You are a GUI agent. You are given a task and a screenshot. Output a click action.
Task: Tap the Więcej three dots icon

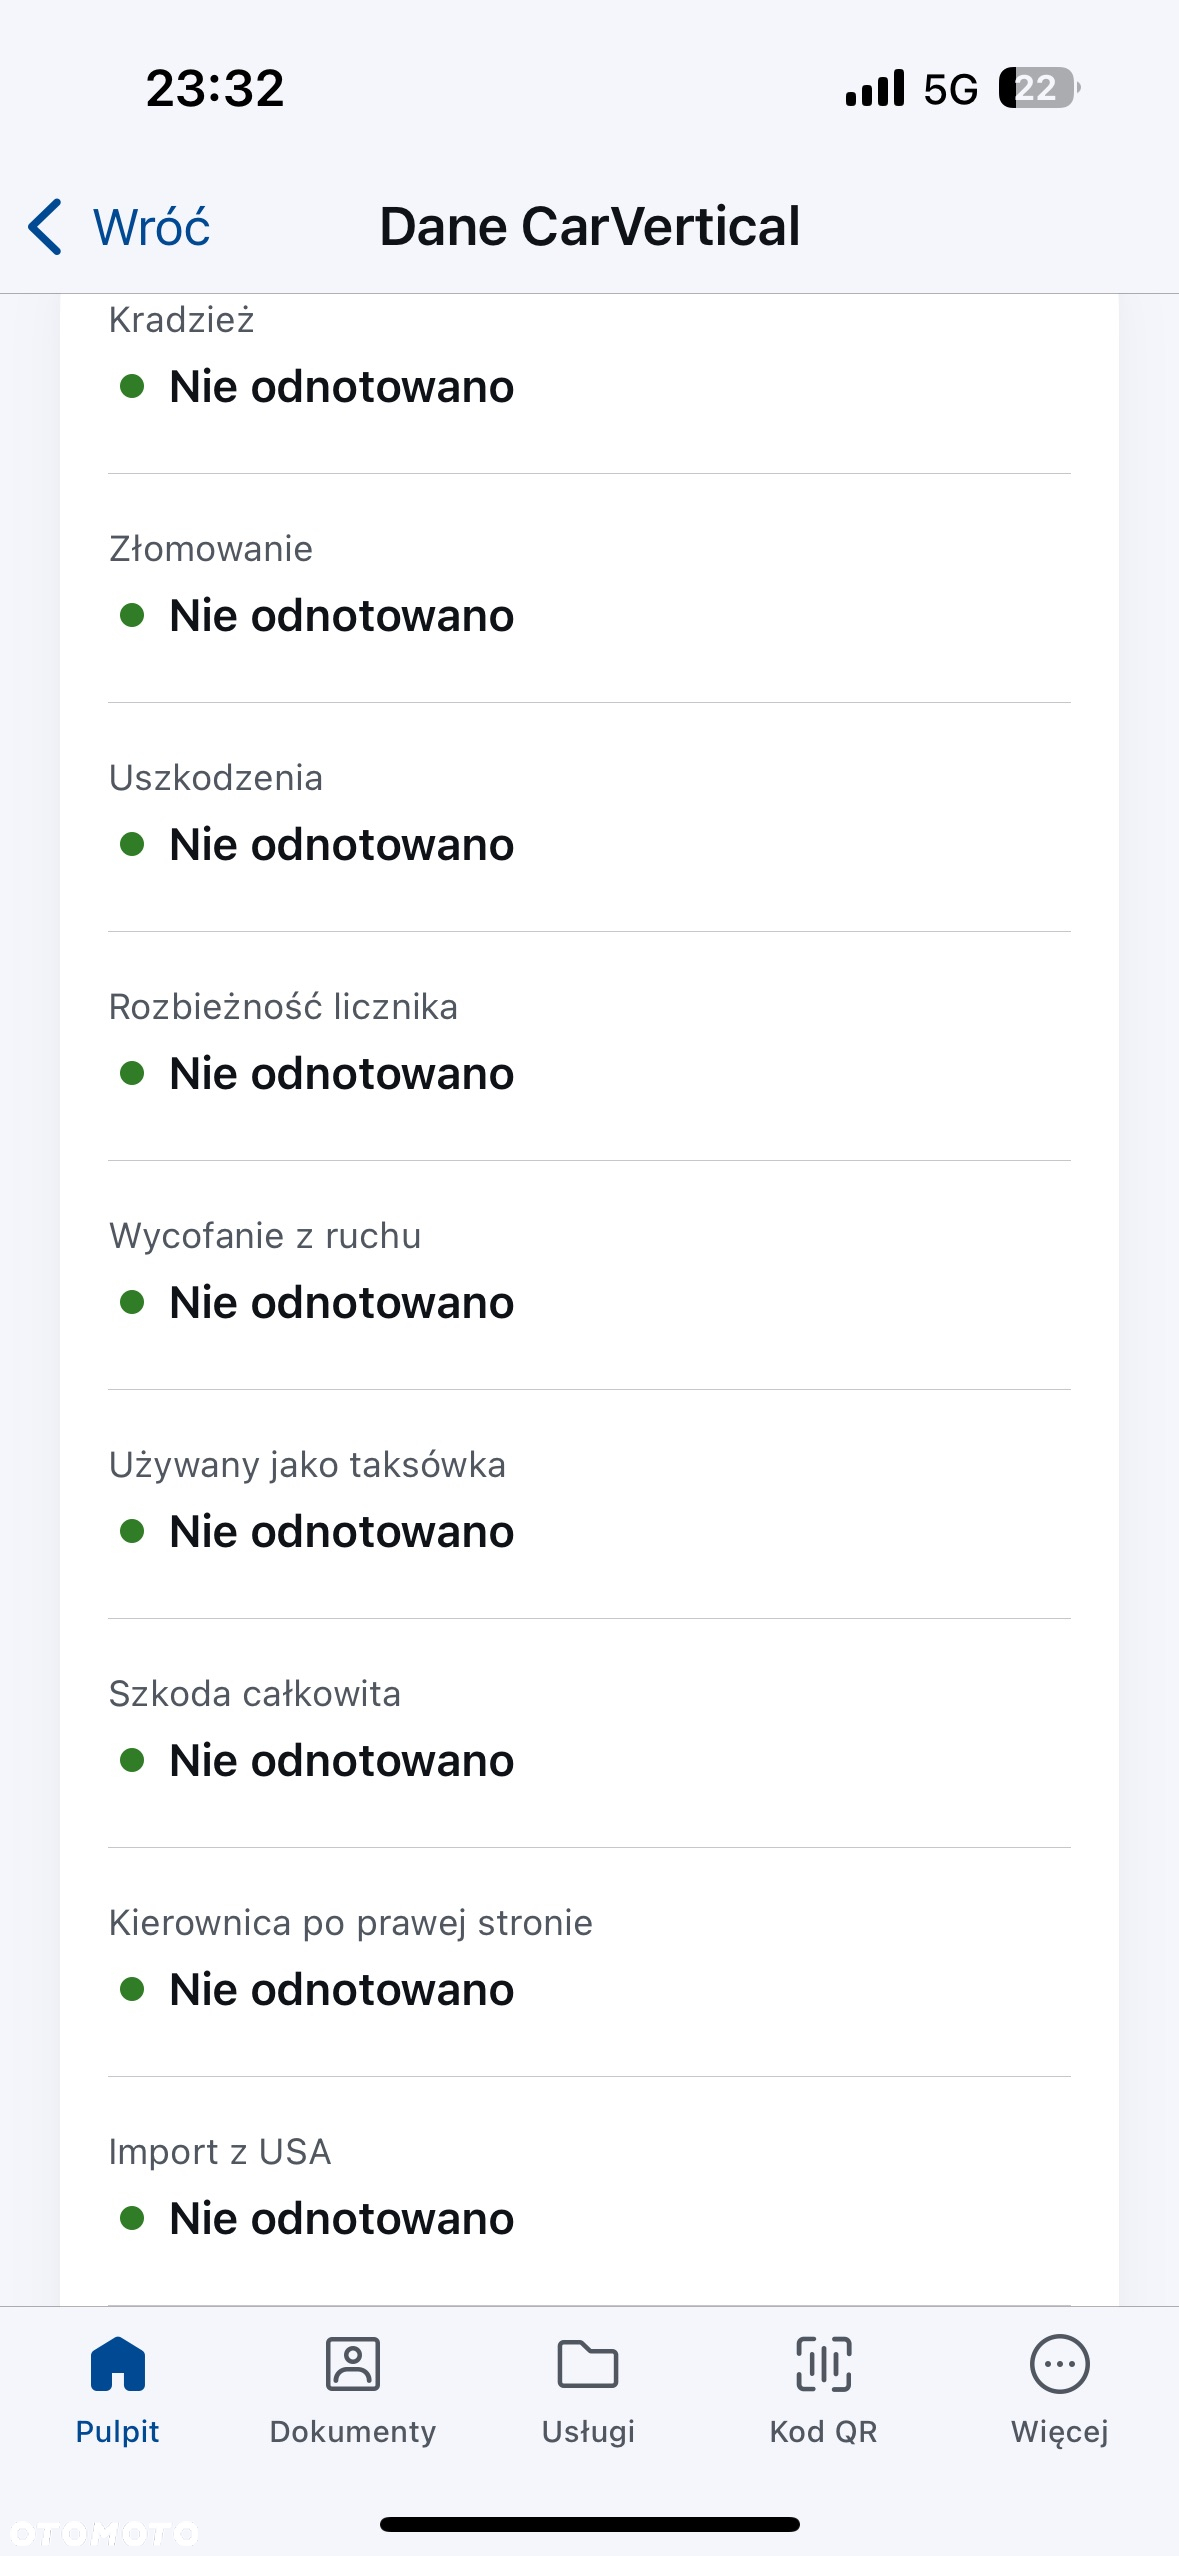click(x=1060, y=2364)
